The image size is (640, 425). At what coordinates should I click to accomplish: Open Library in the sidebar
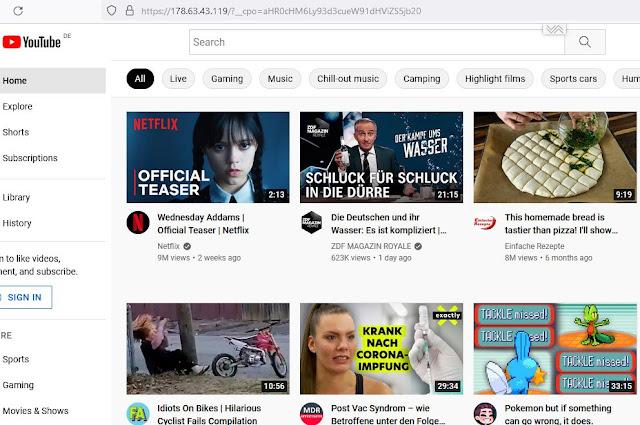pyautogui.click(x=53, y=198)
